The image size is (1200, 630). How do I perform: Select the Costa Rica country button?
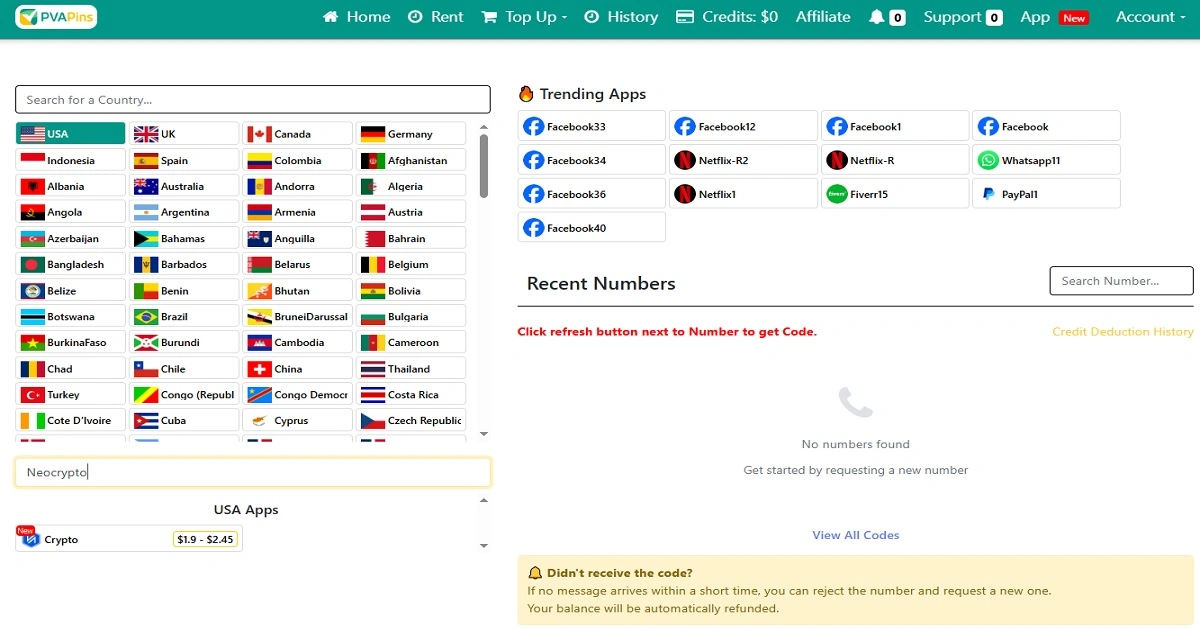coord(411,394)
